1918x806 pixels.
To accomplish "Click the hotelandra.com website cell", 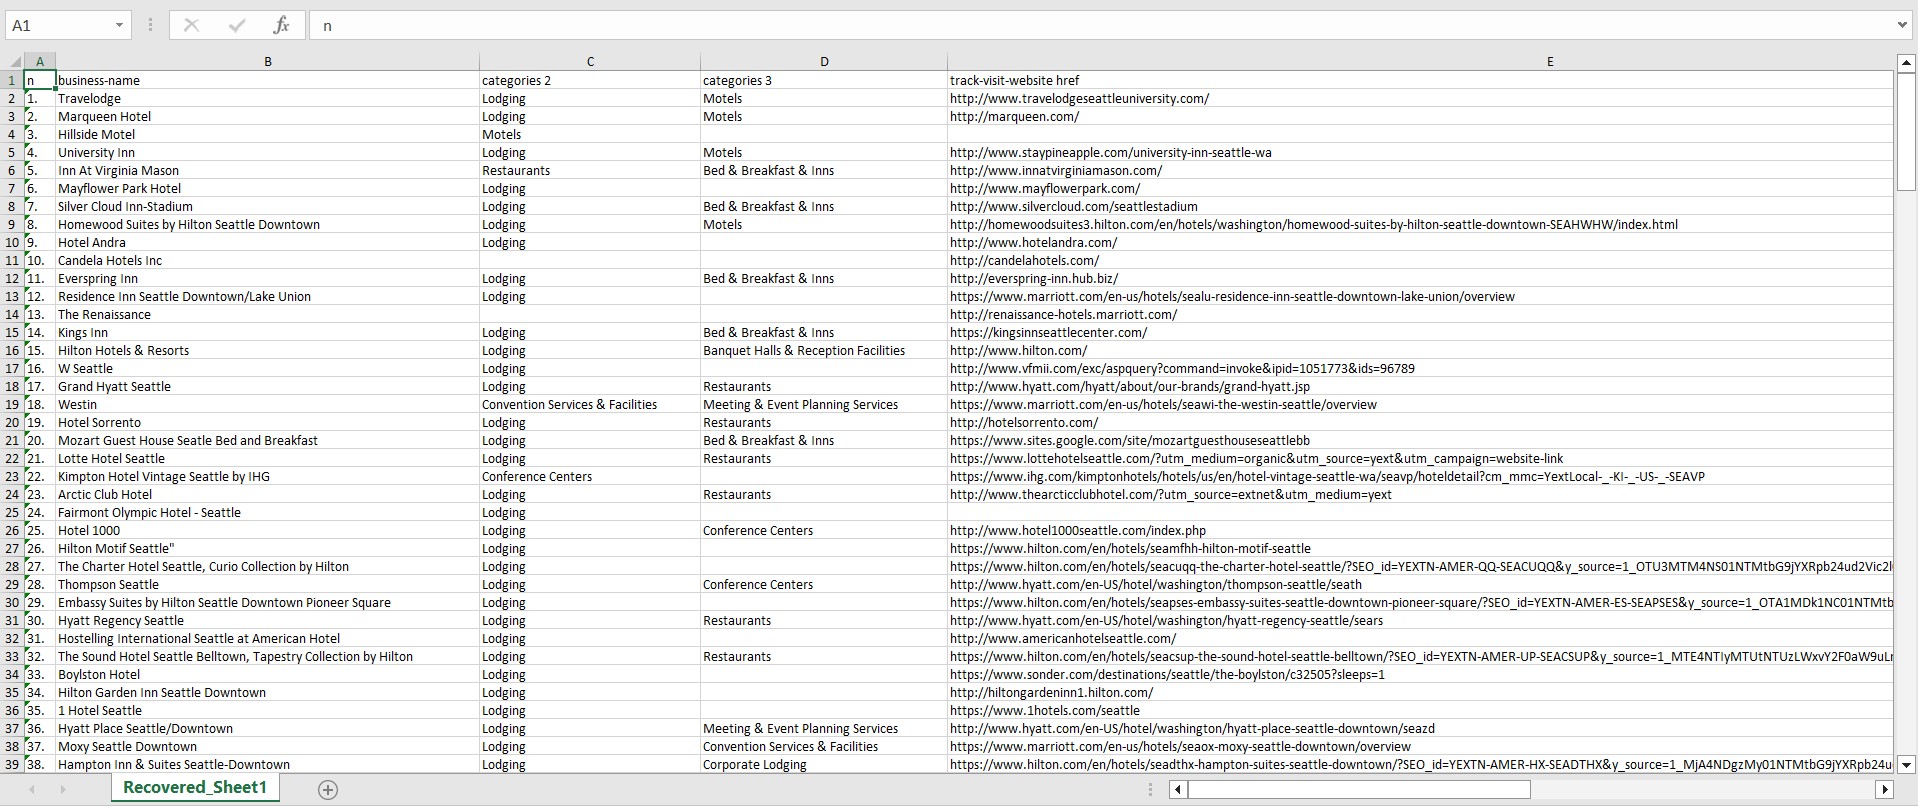I will click(1033, 243).
